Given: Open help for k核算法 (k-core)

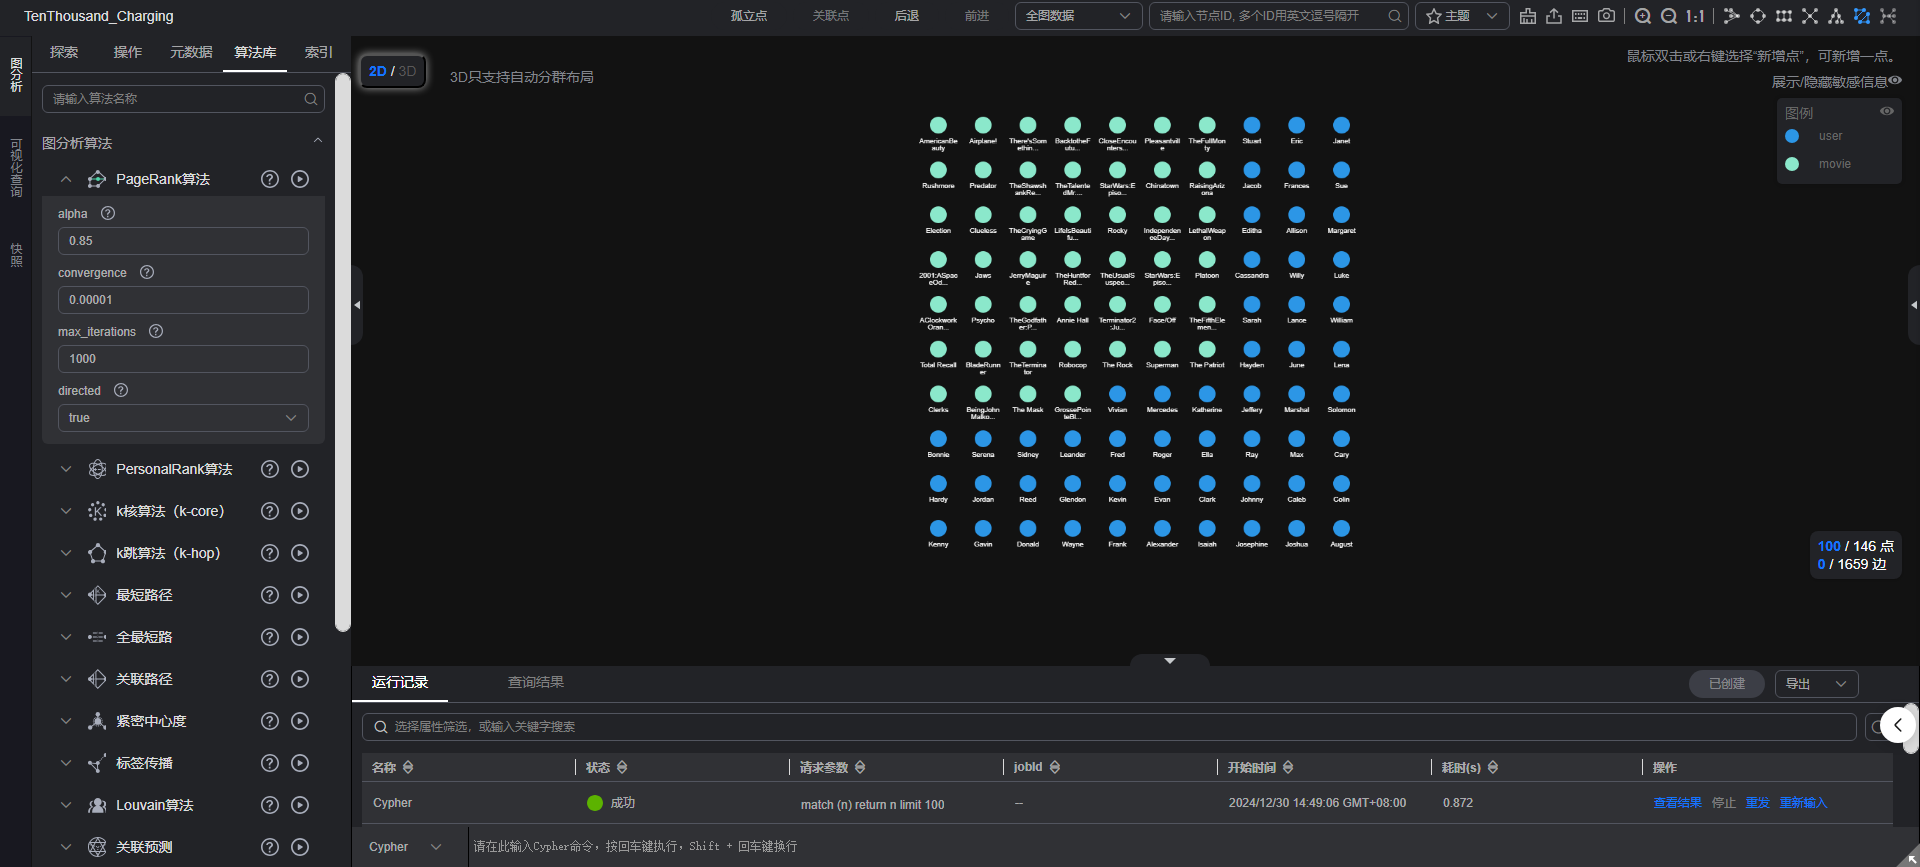Looking at the screenshot, I should pos(270,511).
